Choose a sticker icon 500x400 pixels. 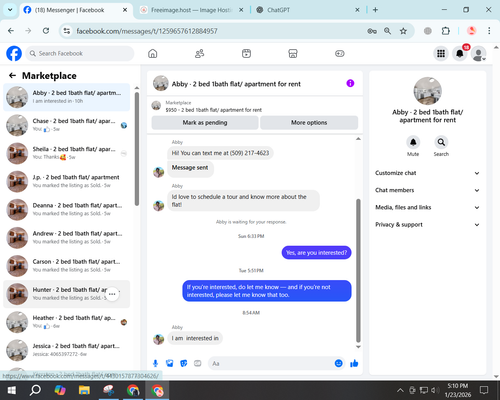(184, 363)
